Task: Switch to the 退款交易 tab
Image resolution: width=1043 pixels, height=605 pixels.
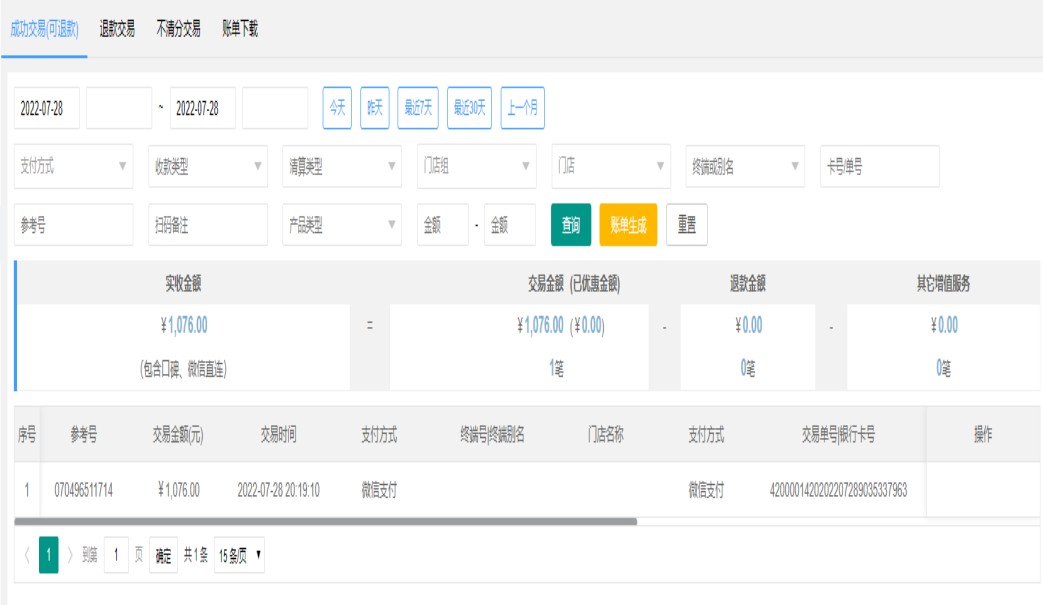Action: click(x=117, y=29)
